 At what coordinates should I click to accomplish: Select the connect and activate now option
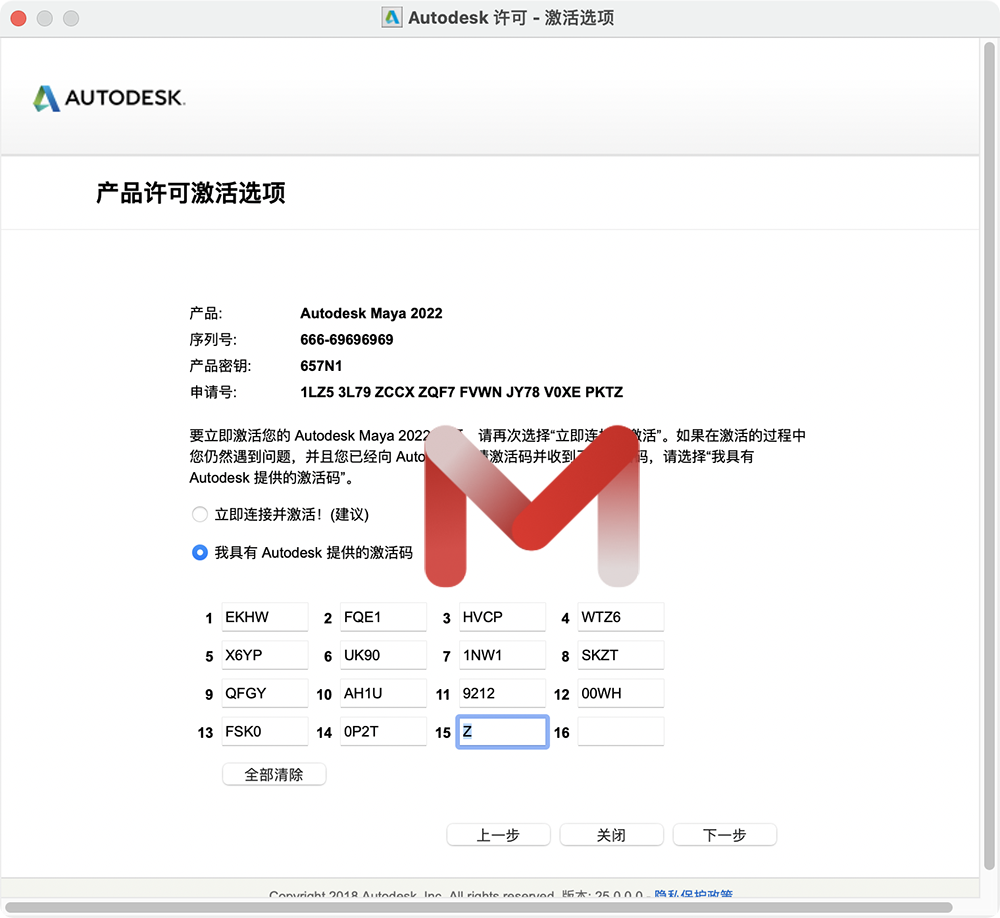pyautogui.click(x=200, y=514)
